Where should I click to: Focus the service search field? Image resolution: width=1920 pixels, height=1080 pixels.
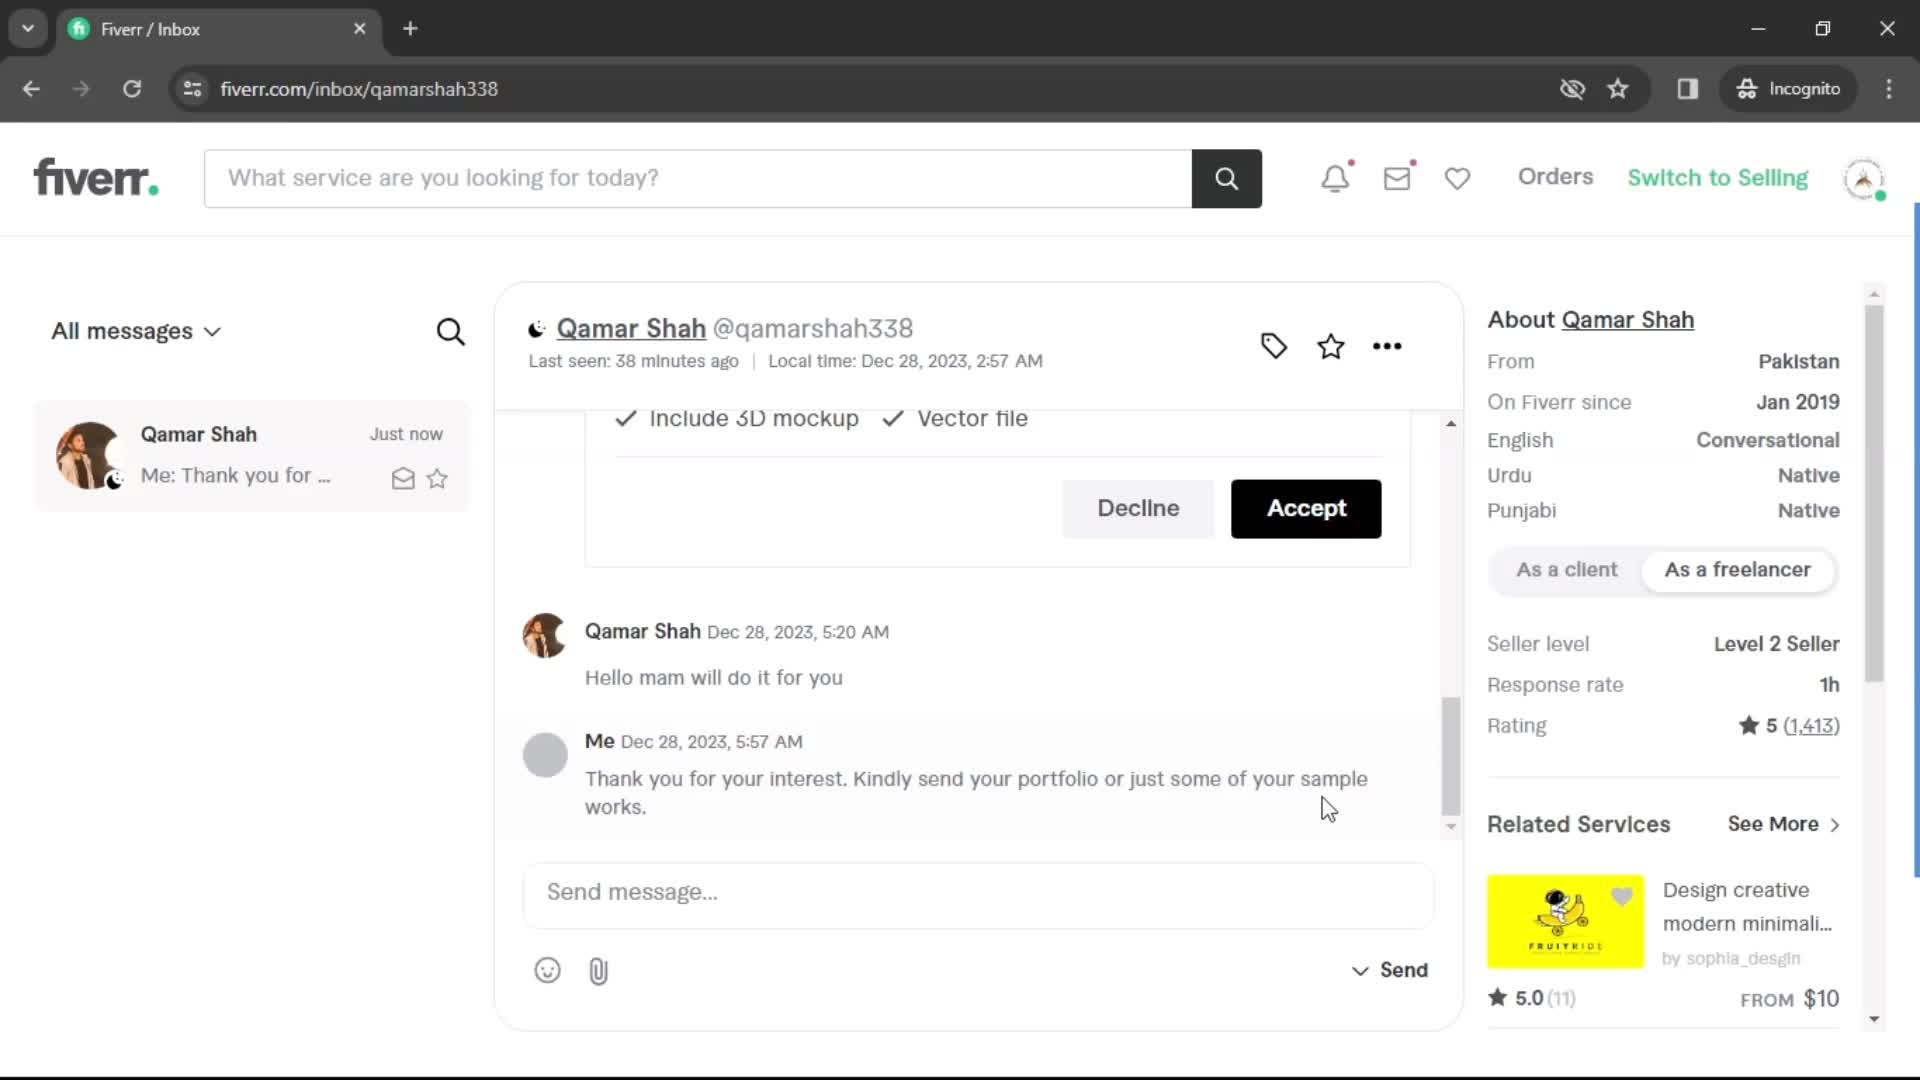(698, 178)
